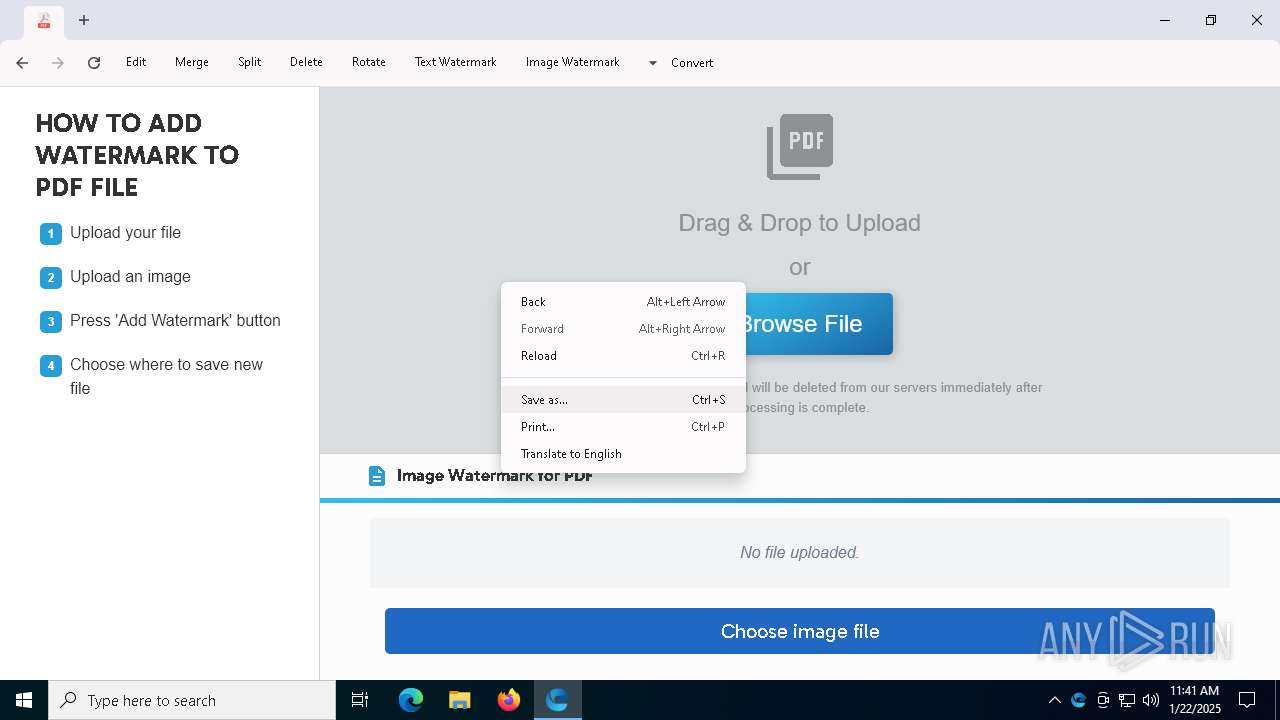The image size is (1280, 720).
Task: Select the active PDF app taskbar icon
Action: (x=557, y=700)
